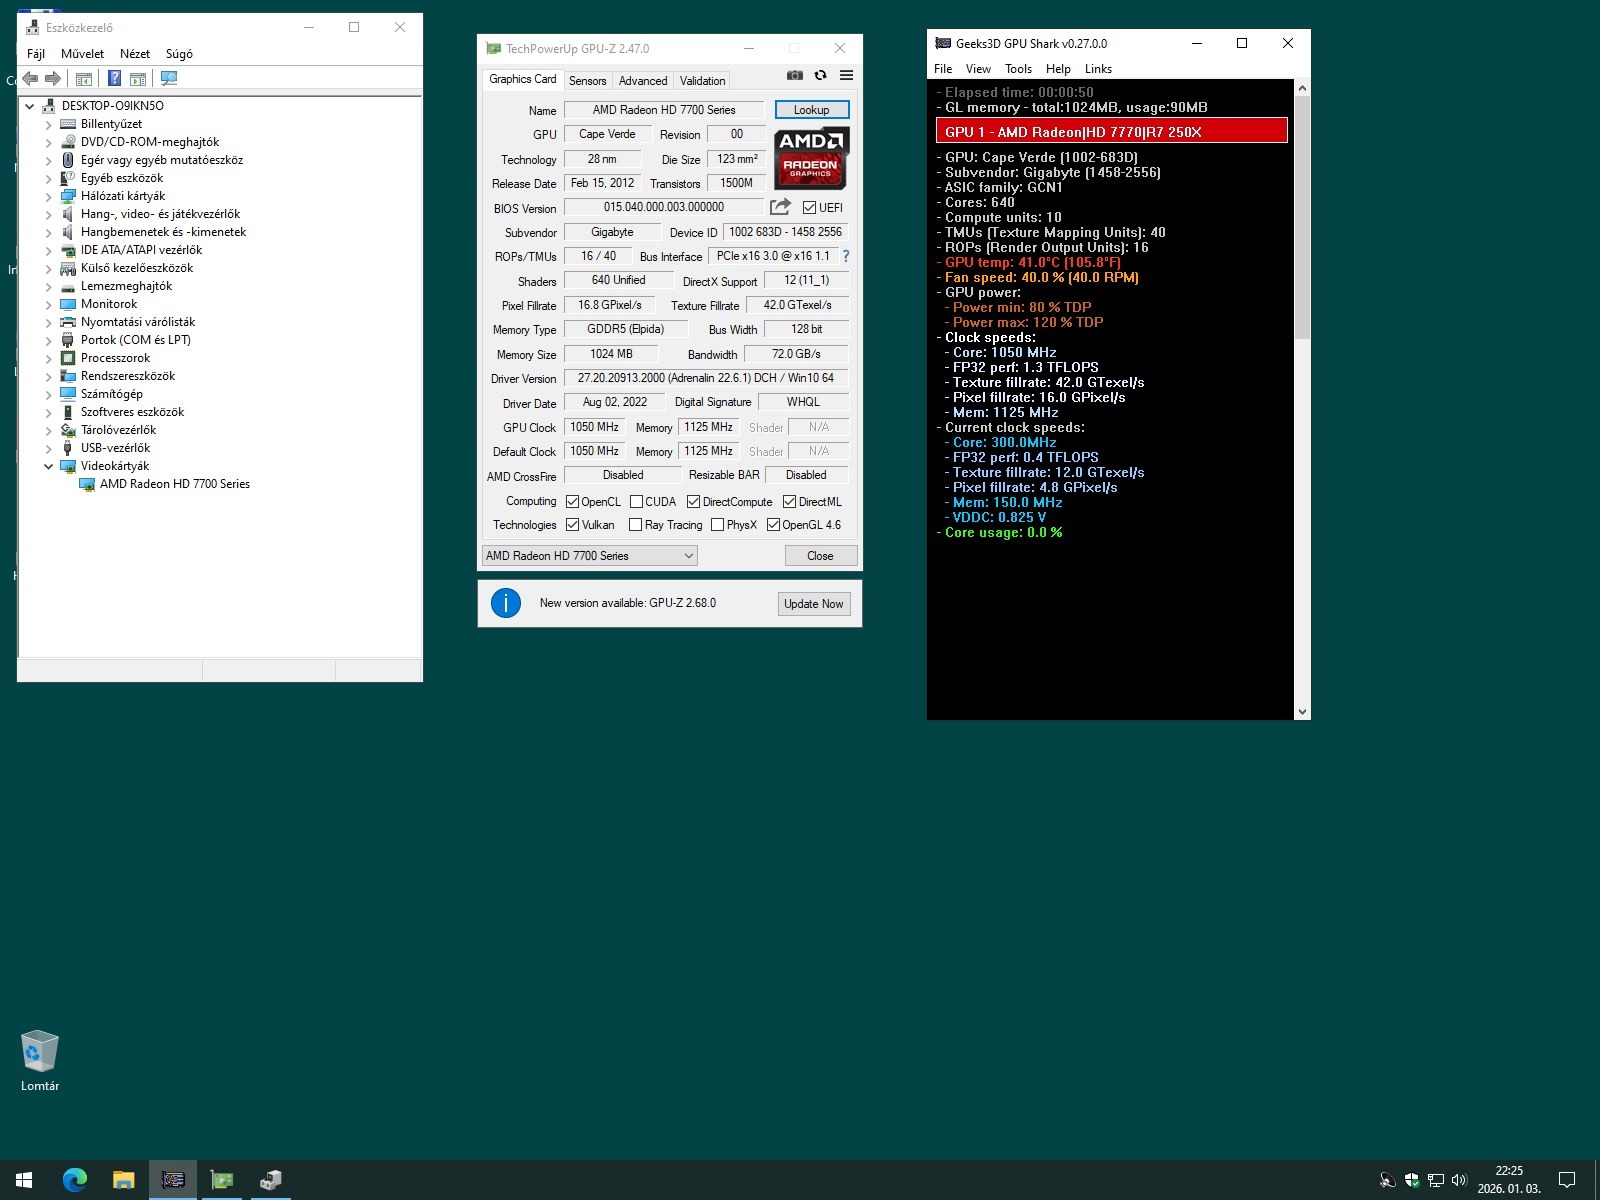Click the GPU-Z taskbar icon

click(222, 1180)
